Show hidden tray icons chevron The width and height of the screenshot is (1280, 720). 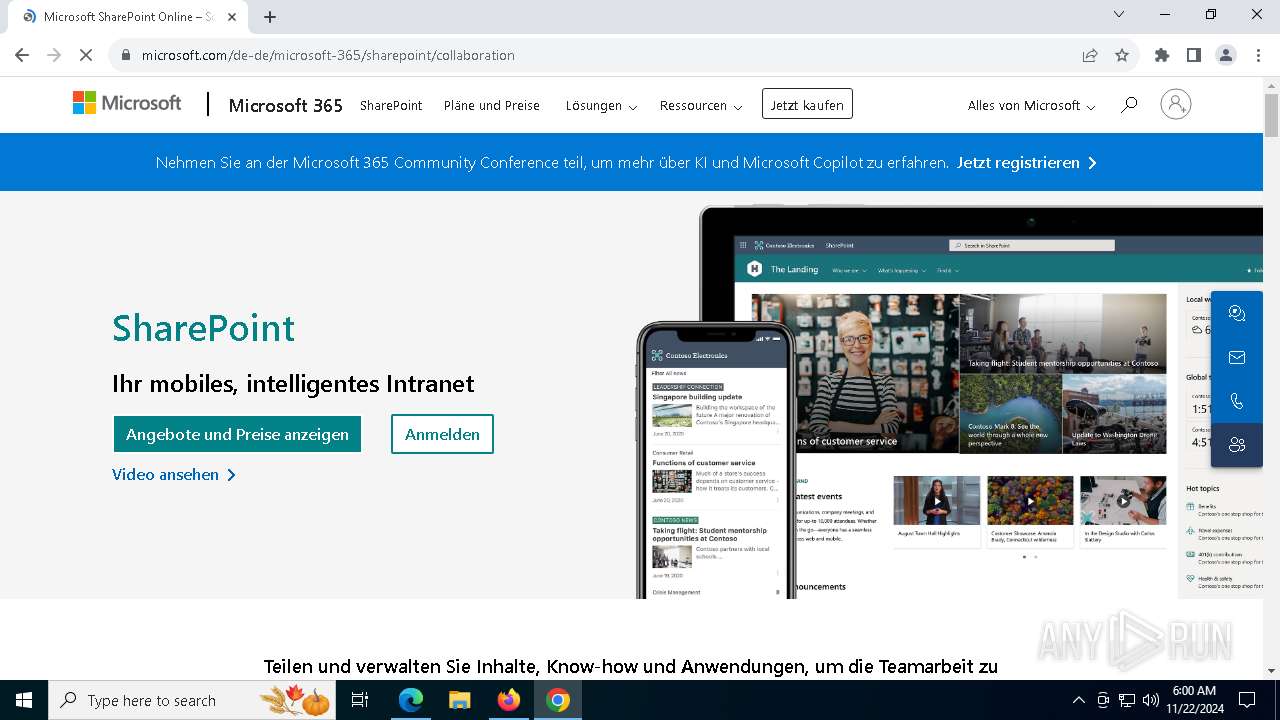point(1078,700)
